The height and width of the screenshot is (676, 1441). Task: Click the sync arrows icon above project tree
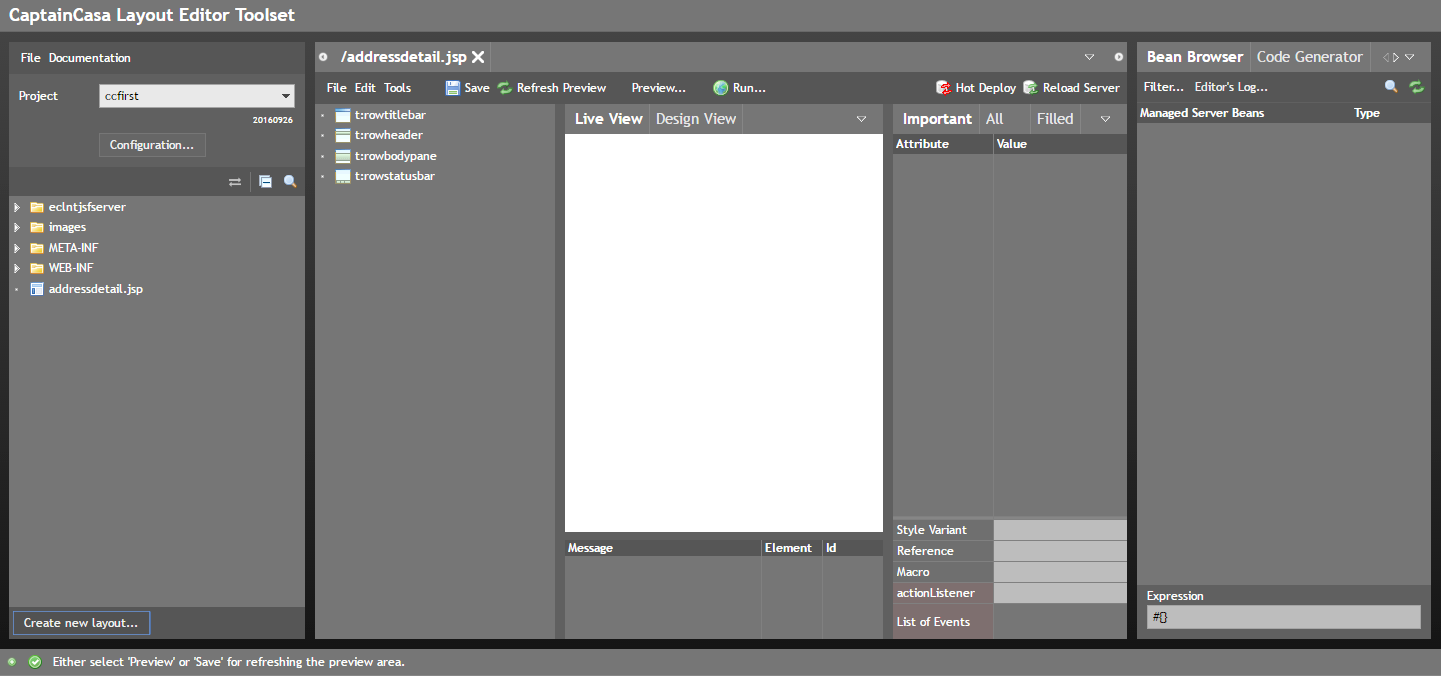[235, 182]
